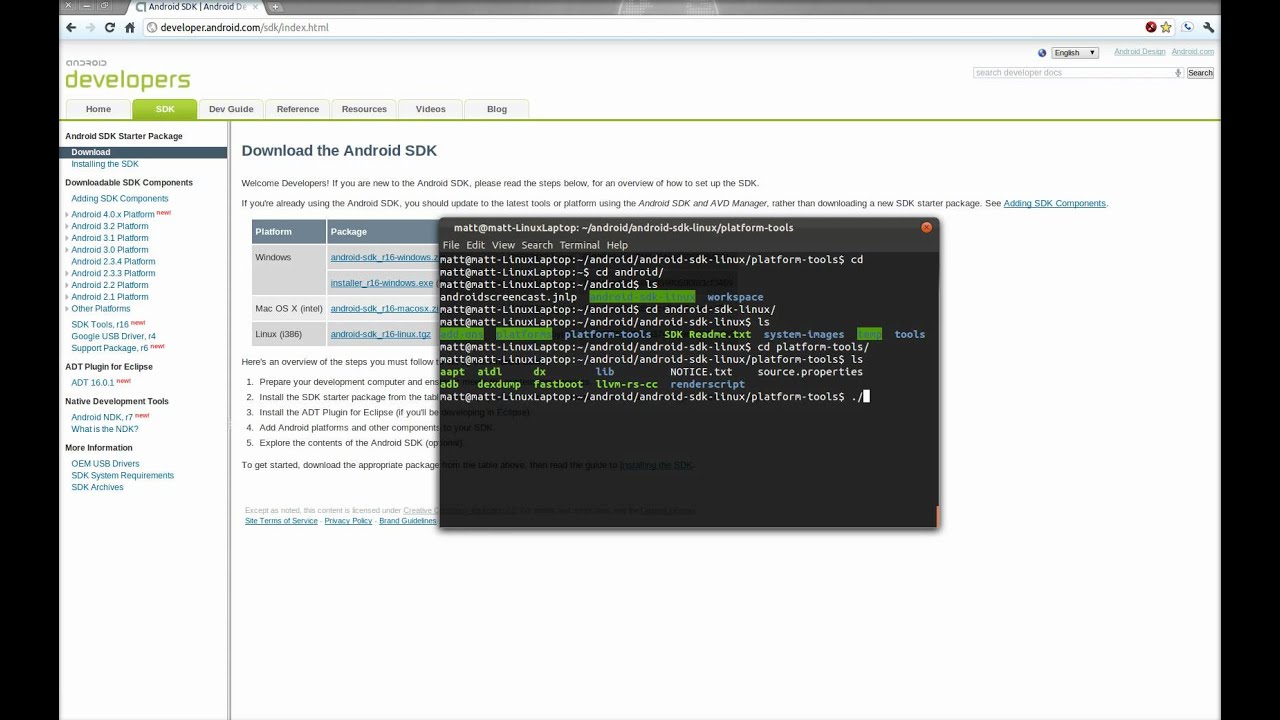The height and width of the screenshot is (720, 1280).
Task: Expand the Android 2.2 Platform arrow
Action: pos(67,285)
